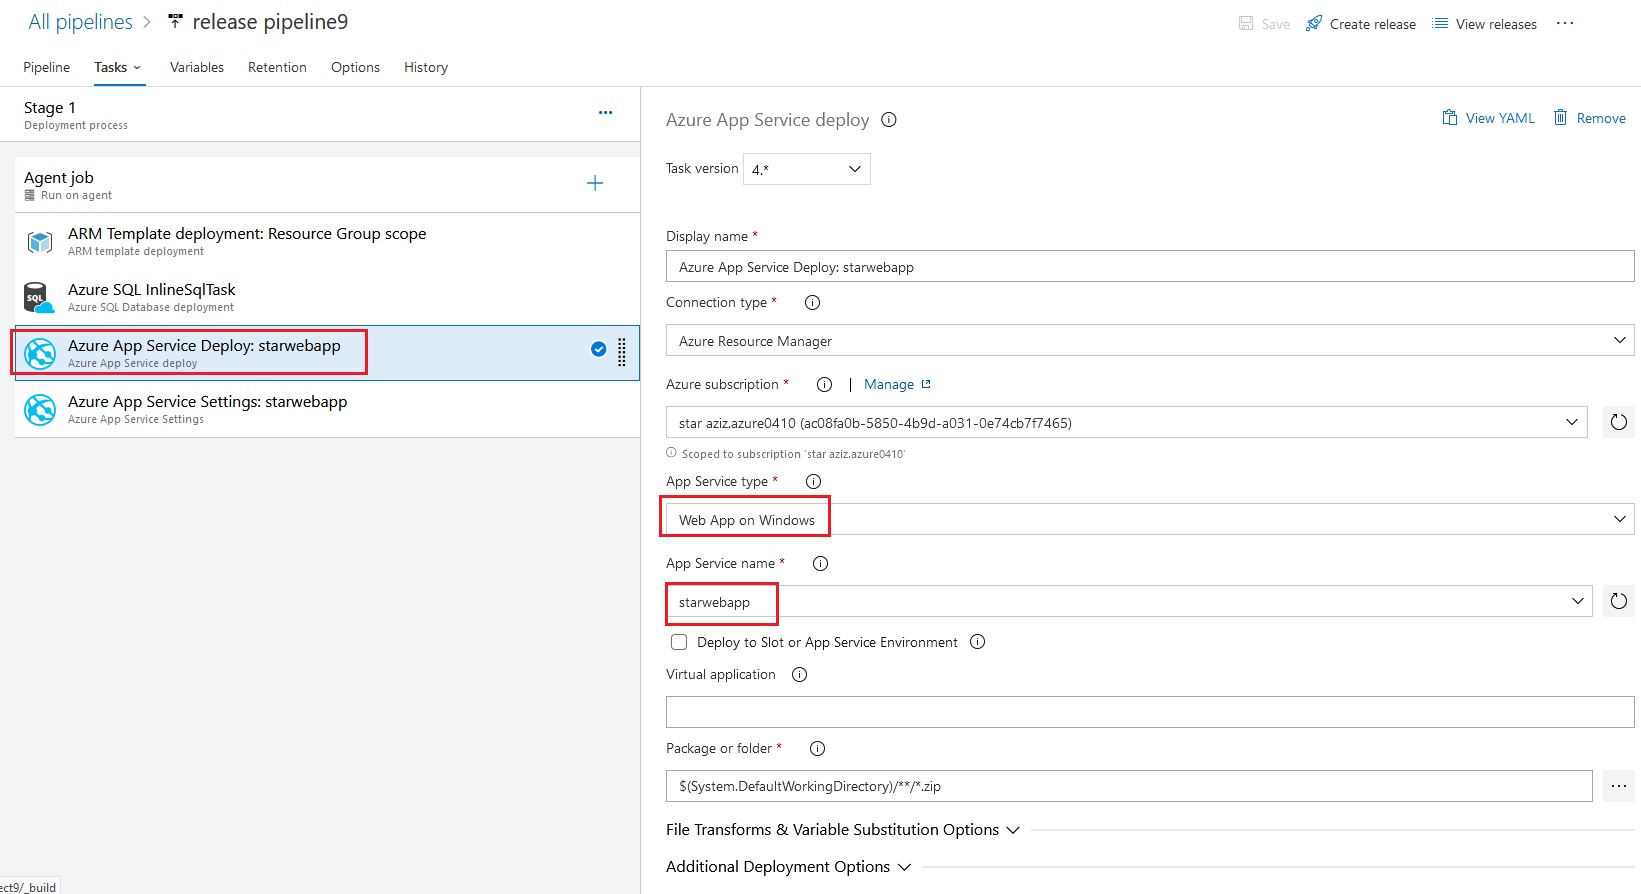Show Connection type info tooltip
The image size is (1641, 894).
pos(813,302)
